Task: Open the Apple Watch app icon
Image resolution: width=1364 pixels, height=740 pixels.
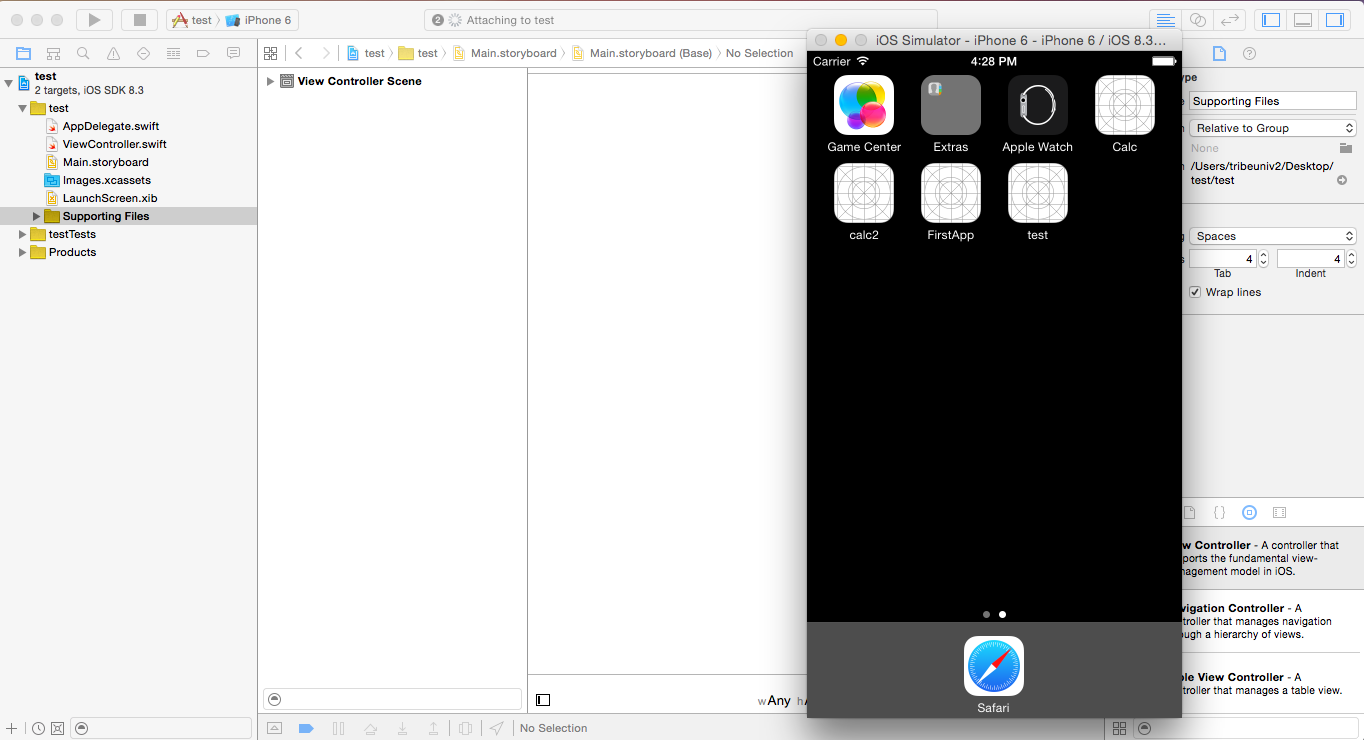Action: tap(1037, 105)
